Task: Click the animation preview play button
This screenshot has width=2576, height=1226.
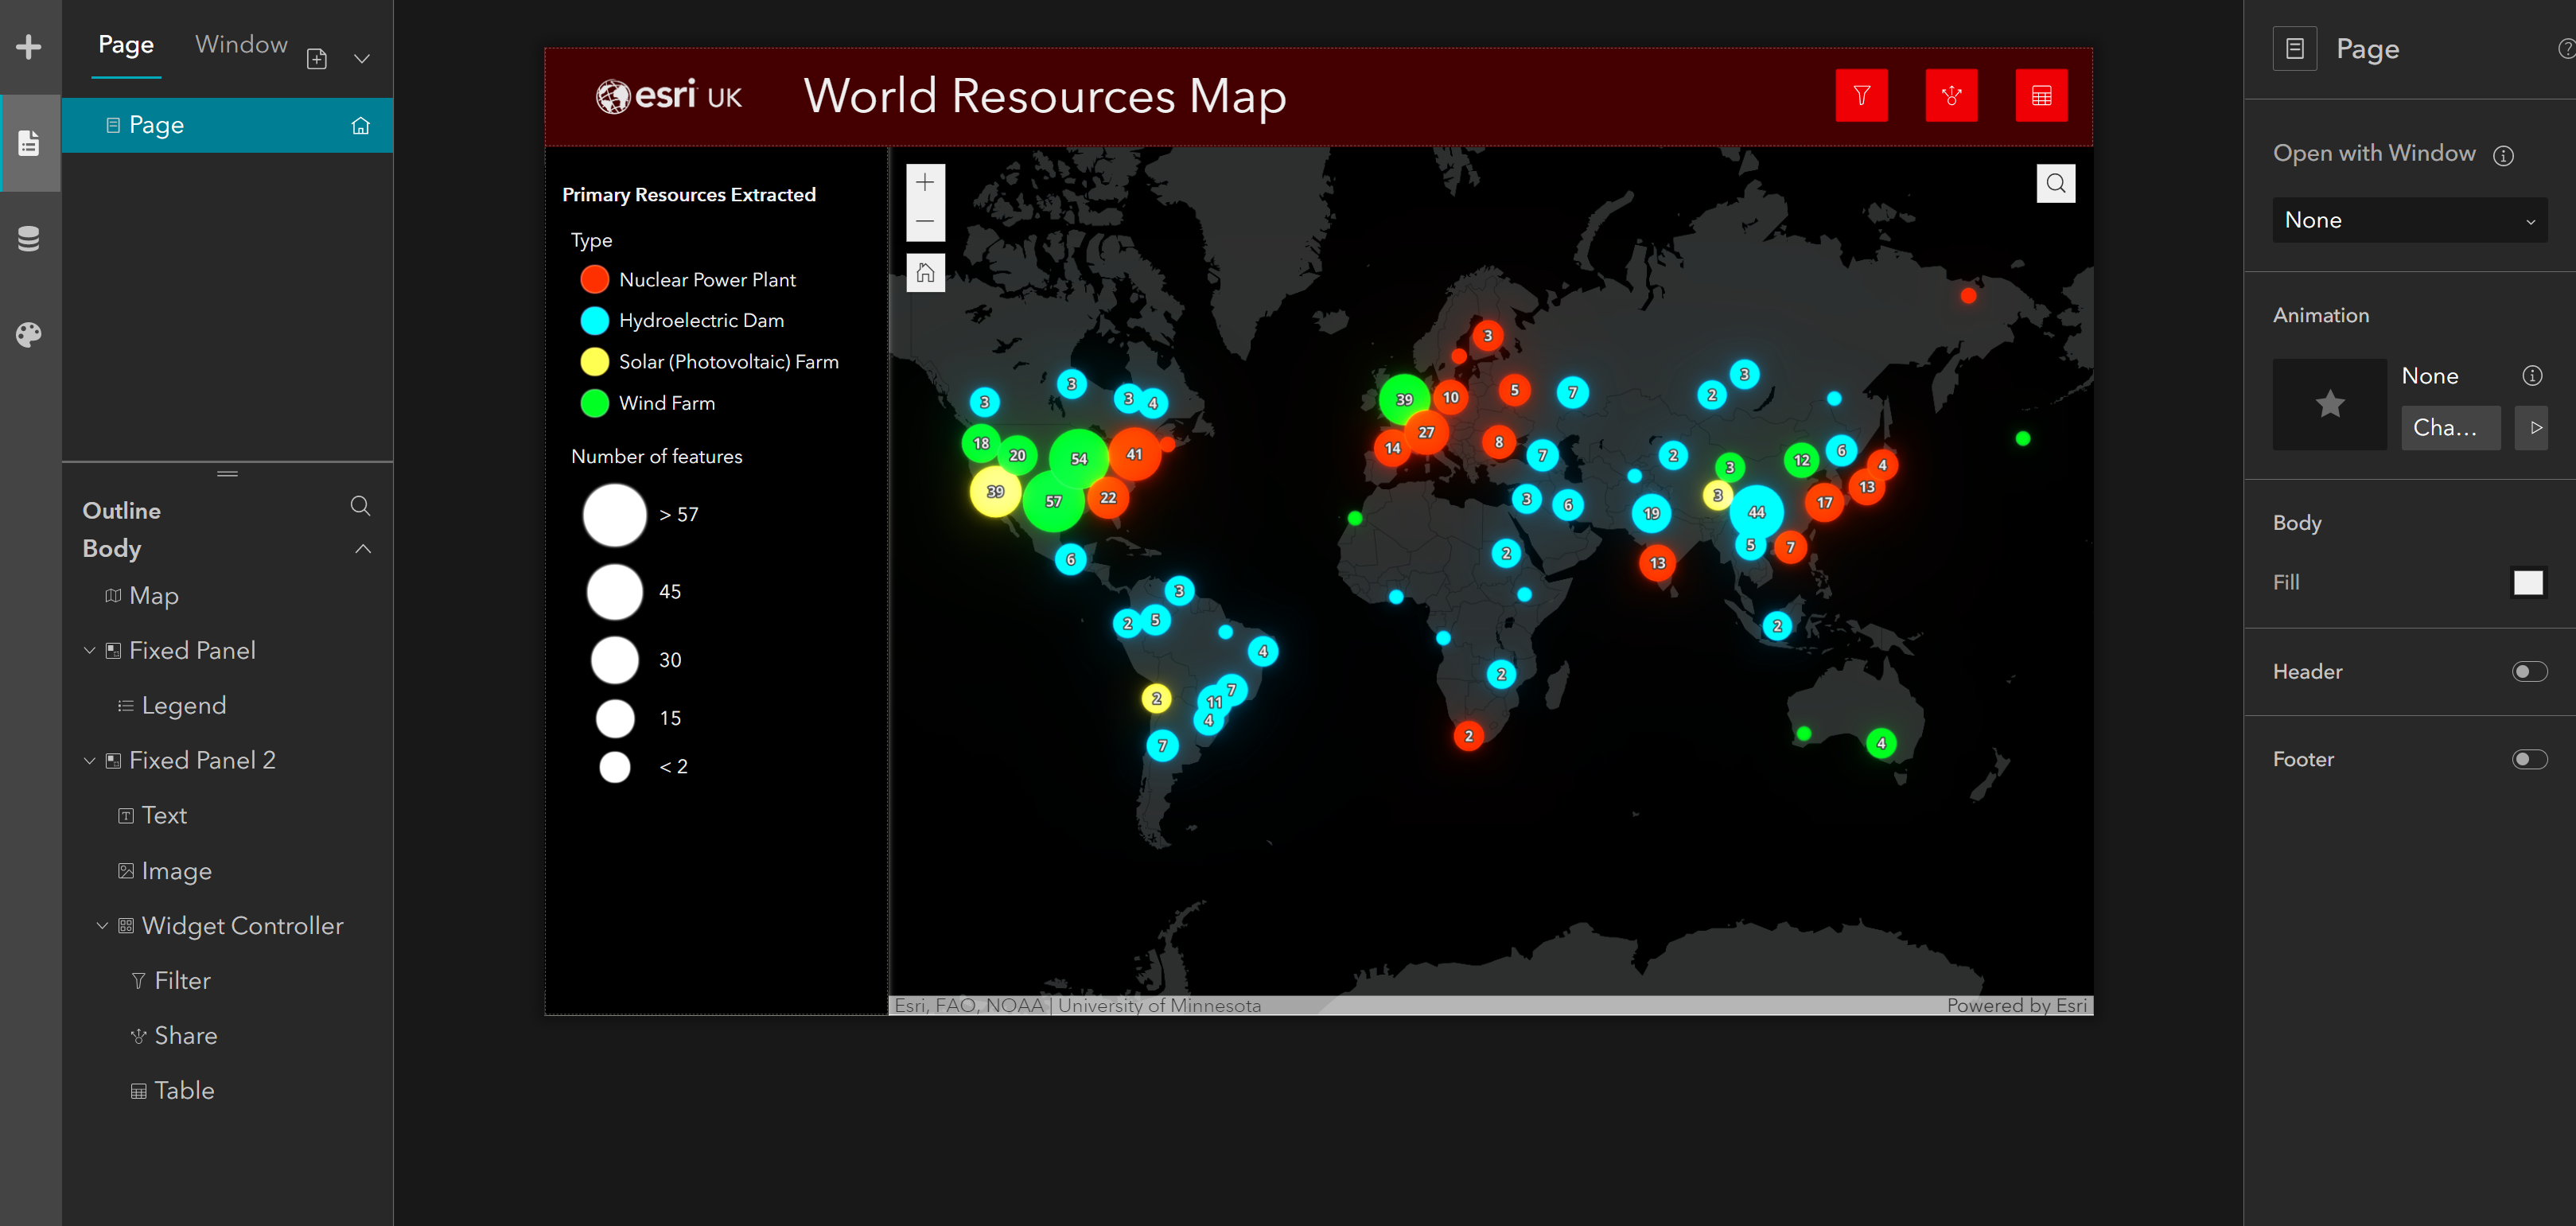Action: 2533,427
